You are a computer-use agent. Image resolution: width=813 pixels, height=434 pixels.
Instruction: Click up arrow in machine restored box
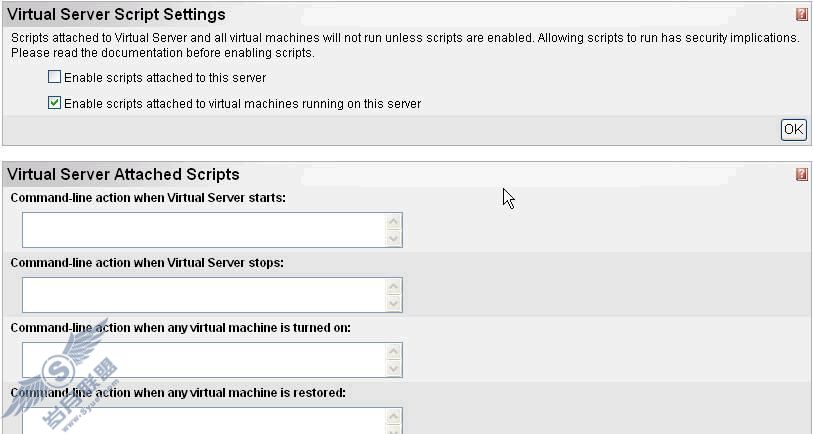tap(394, 417)
